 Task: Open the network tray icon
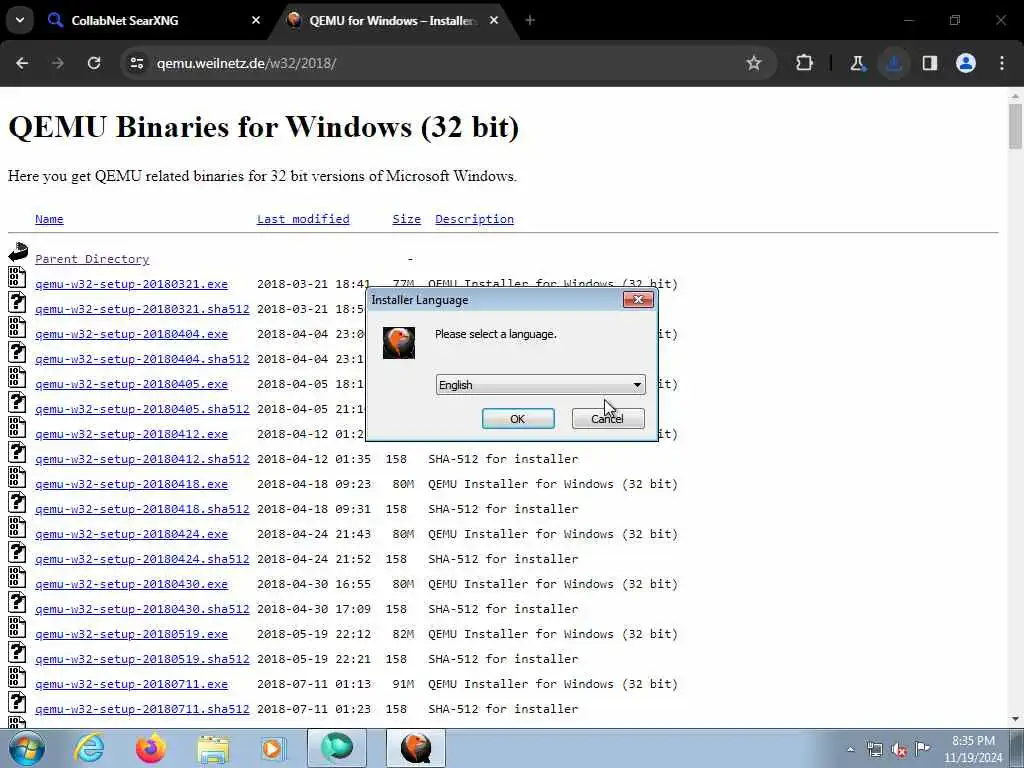(x=875, y=749)
